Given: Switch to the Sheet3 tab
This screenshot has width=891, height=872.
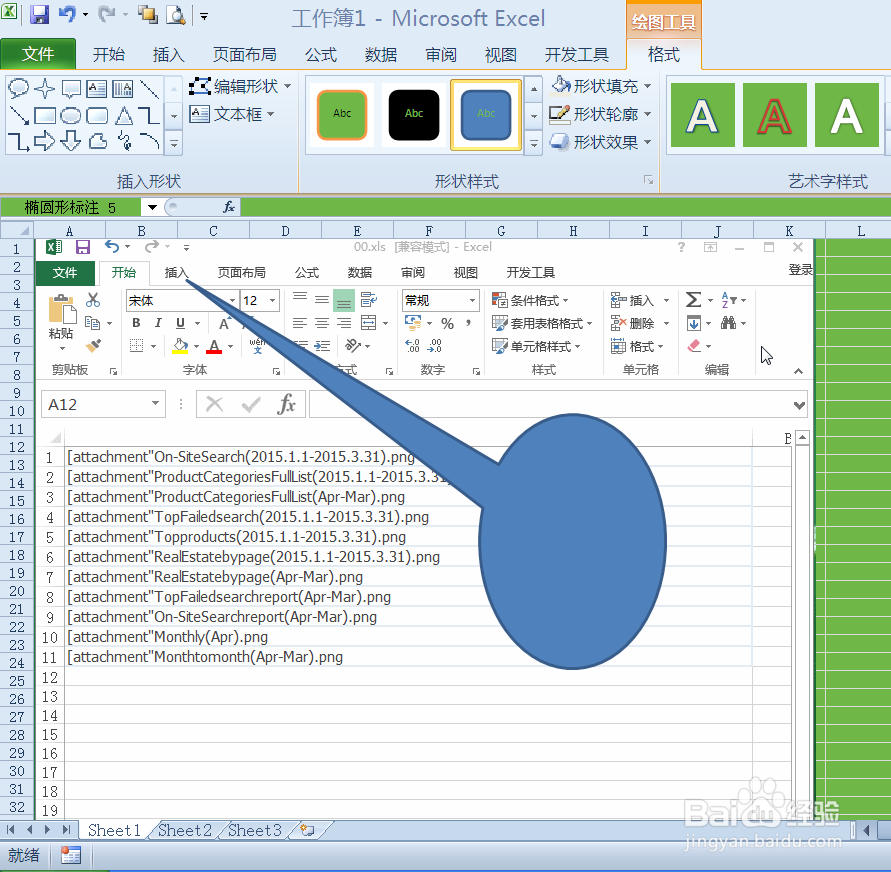Looking at the screenshot, I should (x=255, y=830).
